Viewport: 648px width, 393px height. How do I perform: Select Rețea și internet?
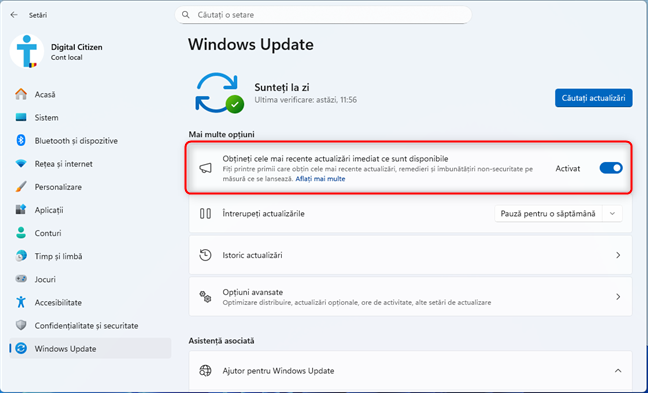click(x=90, y=164)
